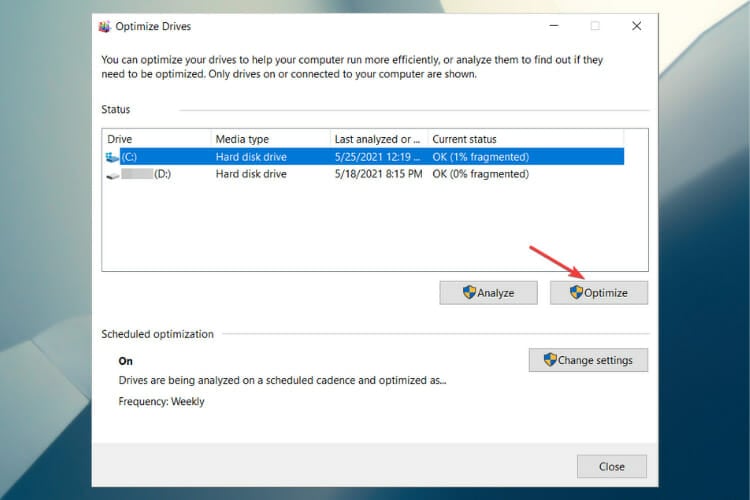Minimize the Optimize Drives window
750x500 pixels.
(554, 26)
